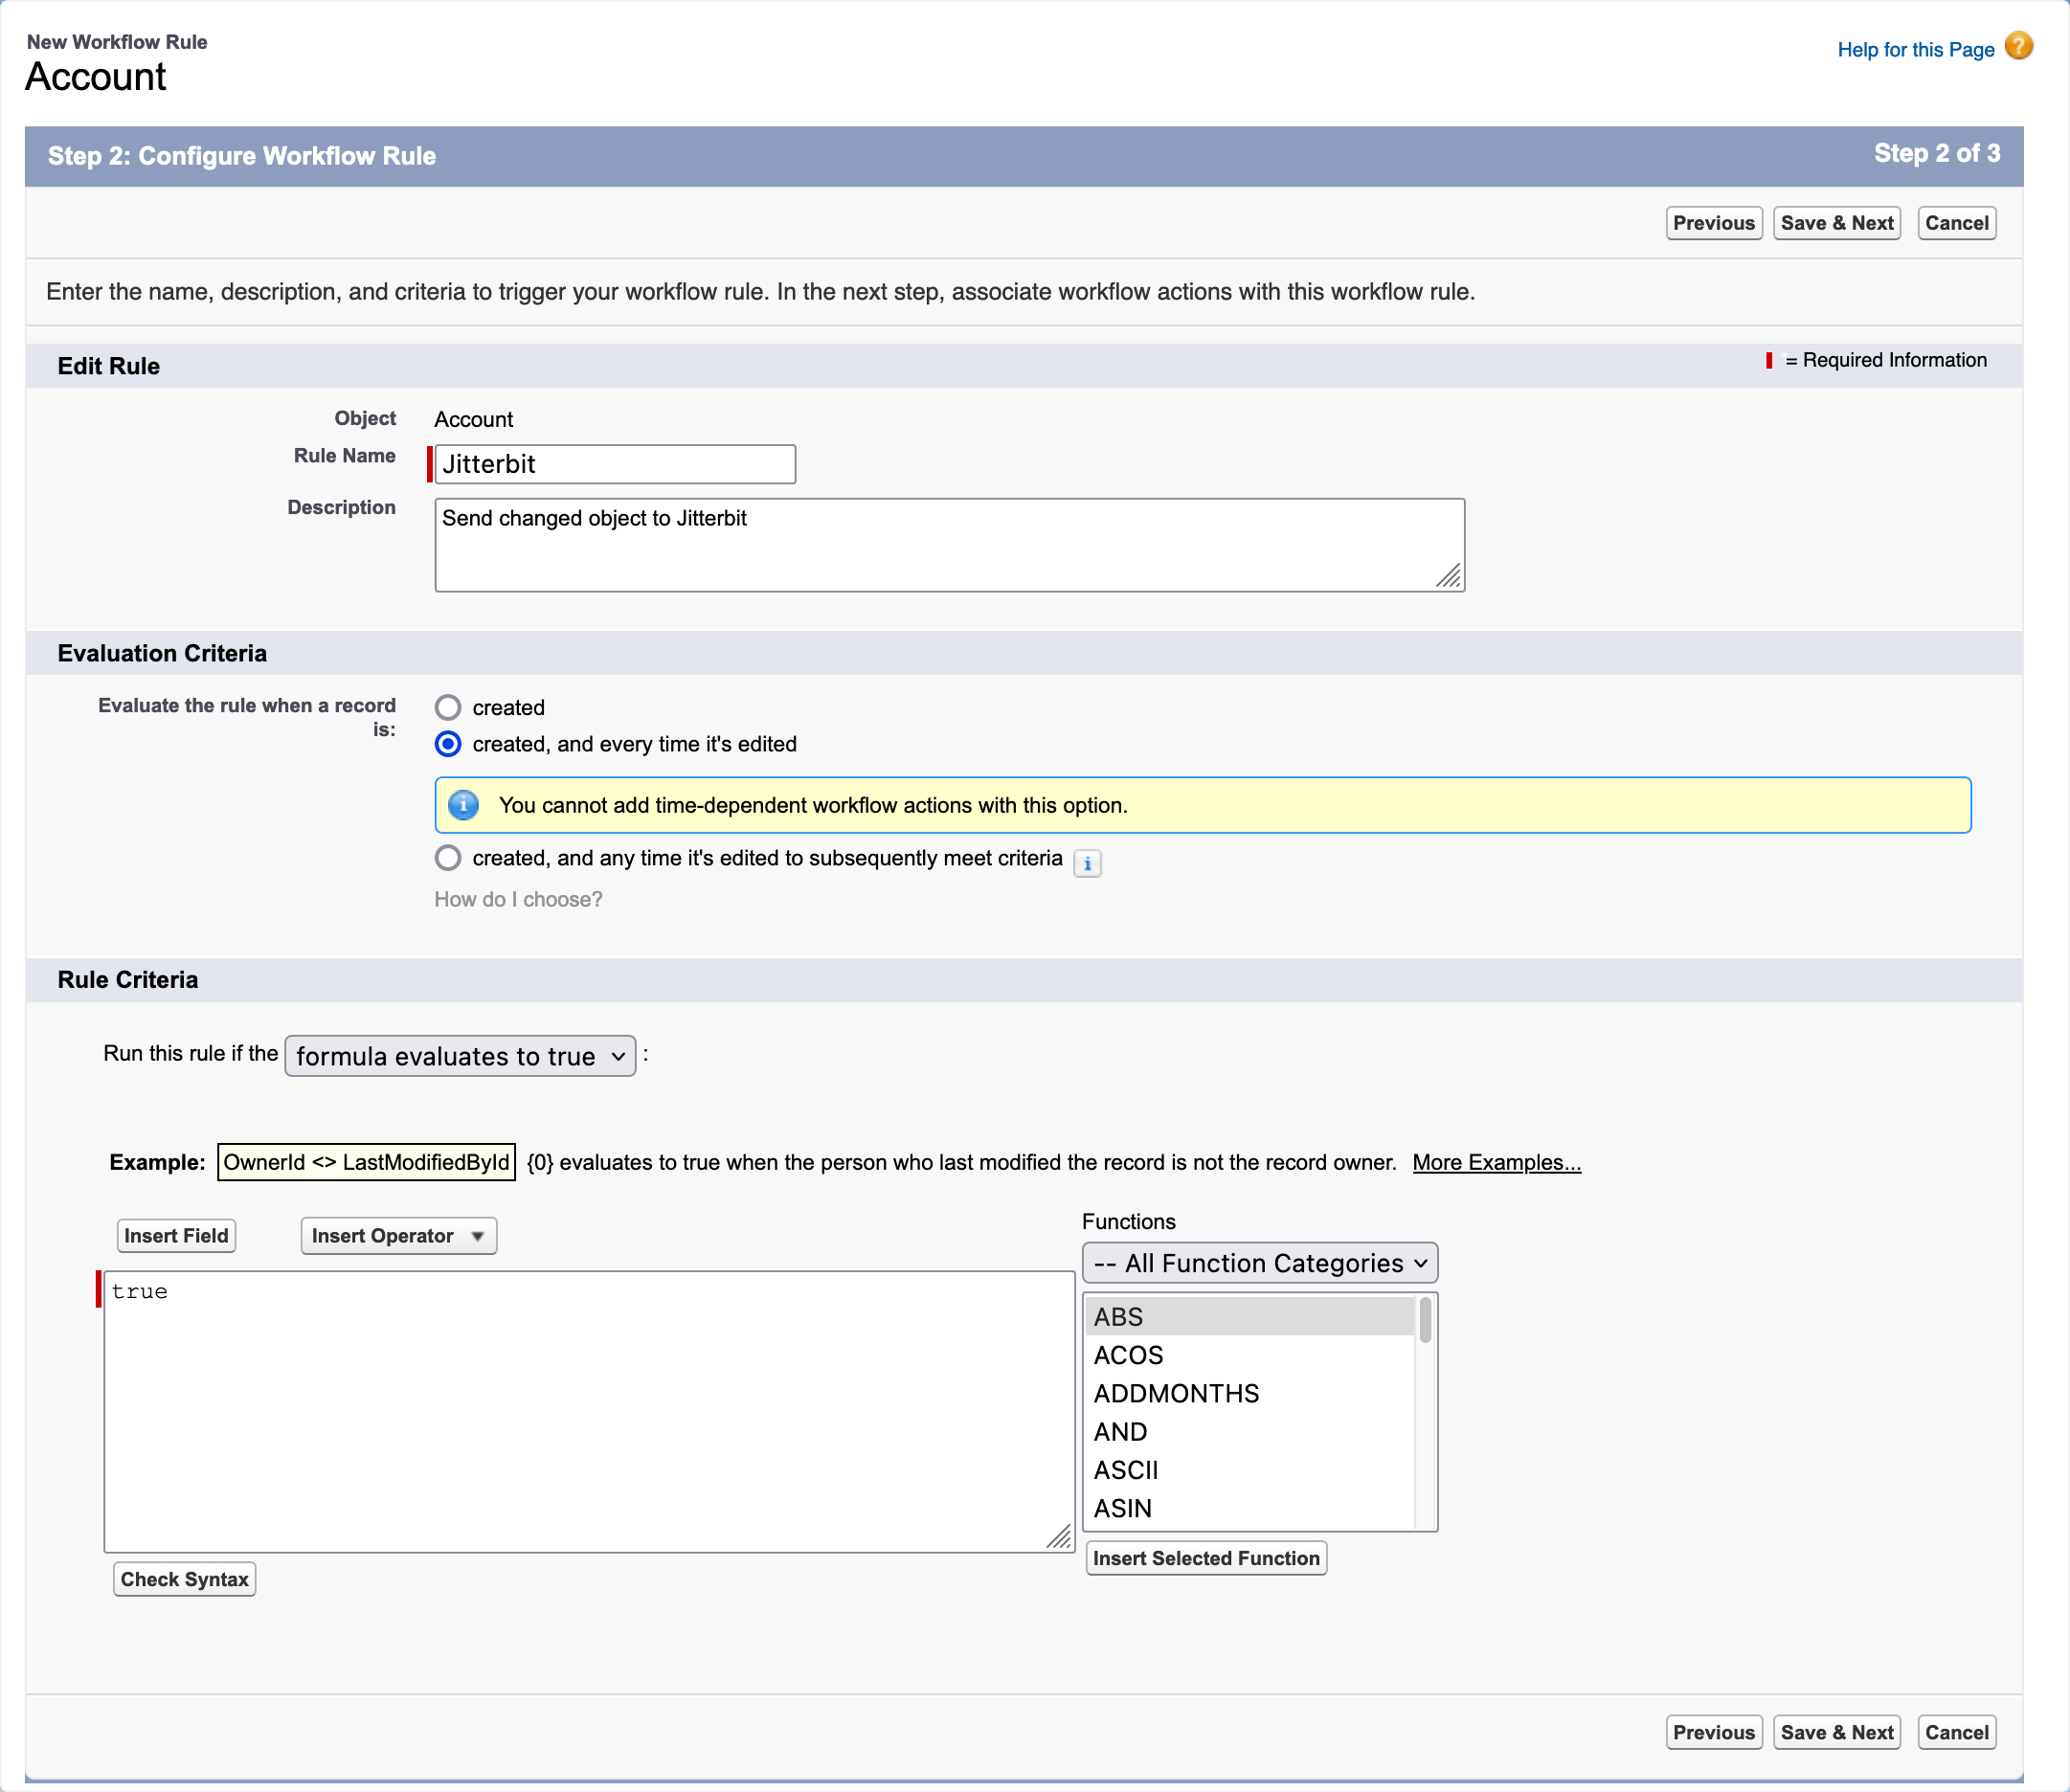The image size is (2070, 1792).
Task: Click the Check Syntax button
Action: click(x=183, y=1578)
